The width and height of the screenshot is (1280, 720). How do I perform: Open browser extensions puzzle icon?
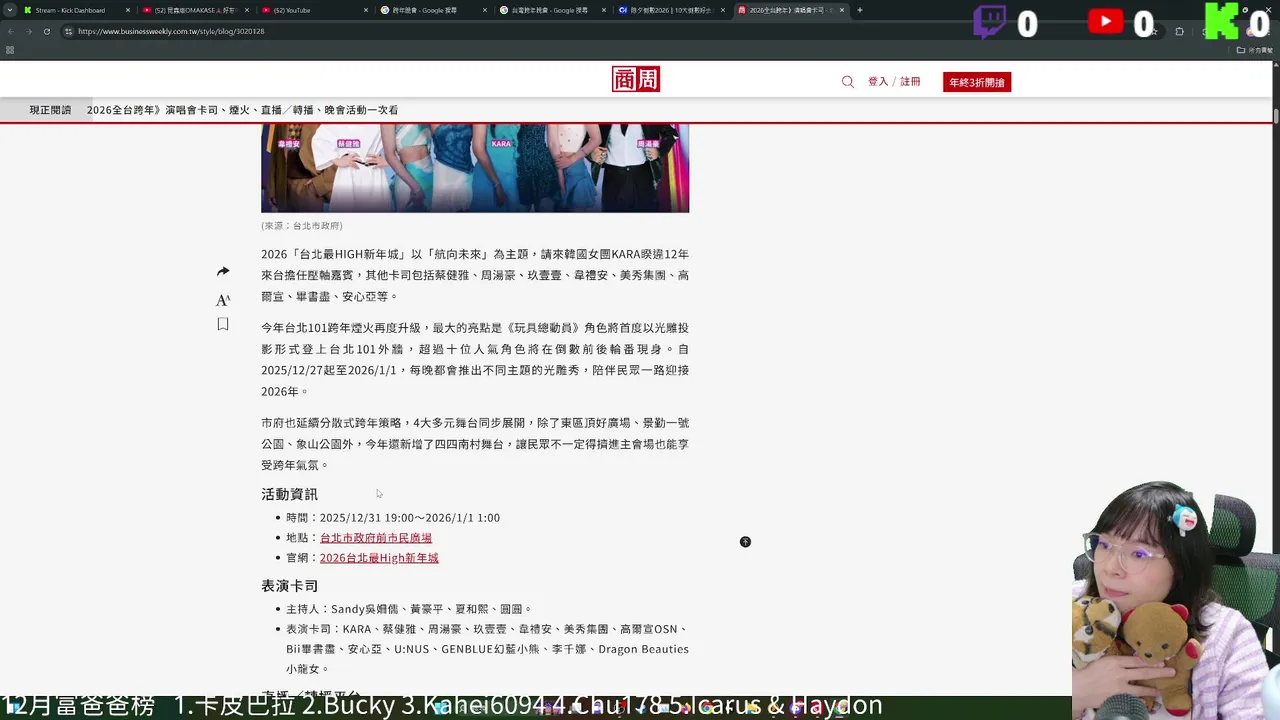1179,31
